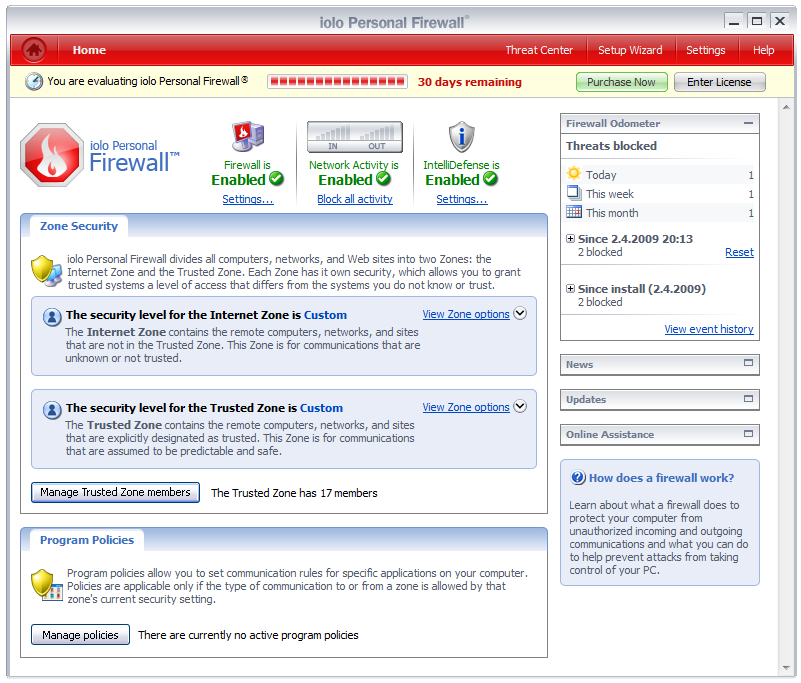Click the evaluation clock icon
The image size is (801, 683).
pyautogui.click(x=34, y=82)
